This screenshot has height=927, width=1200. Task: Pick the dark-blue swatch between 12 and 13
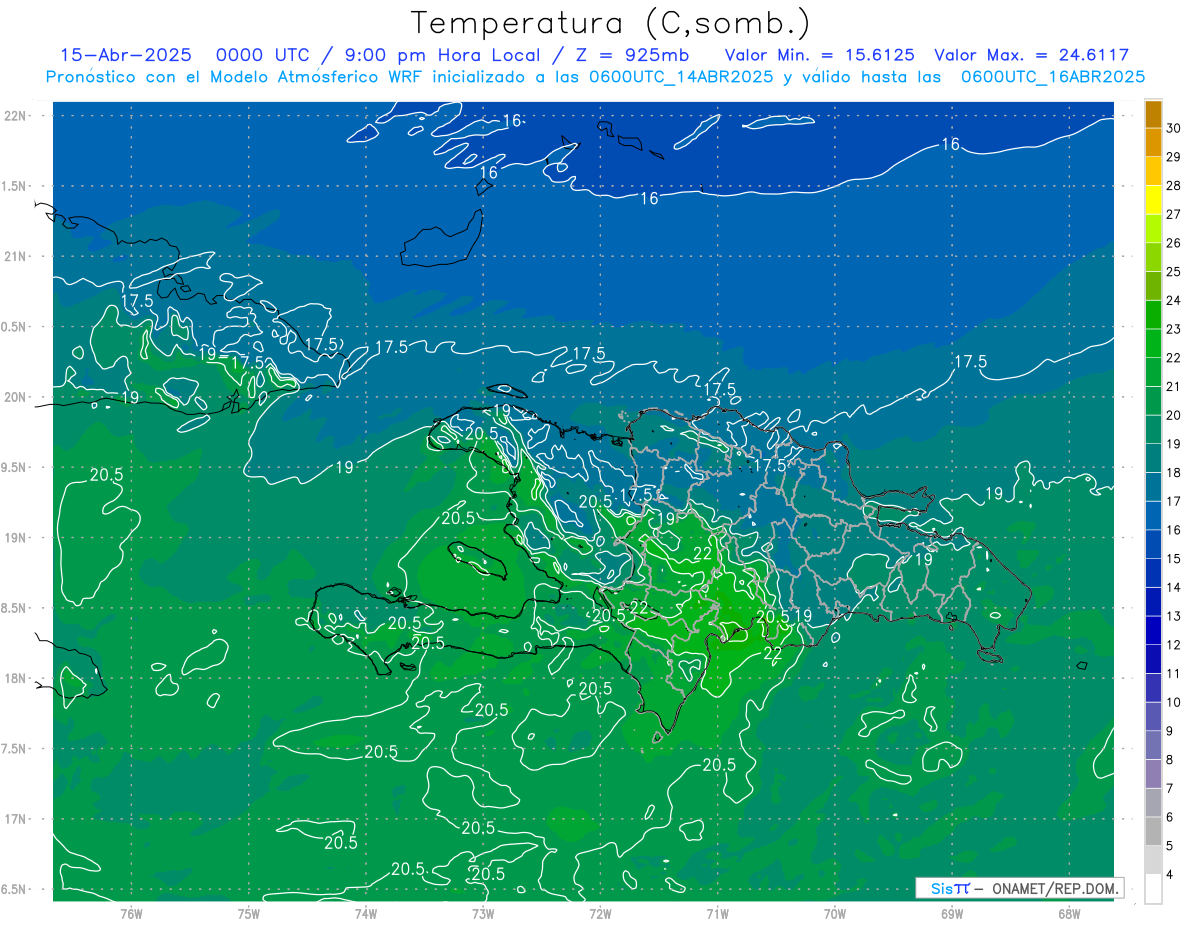point(1153,631)
